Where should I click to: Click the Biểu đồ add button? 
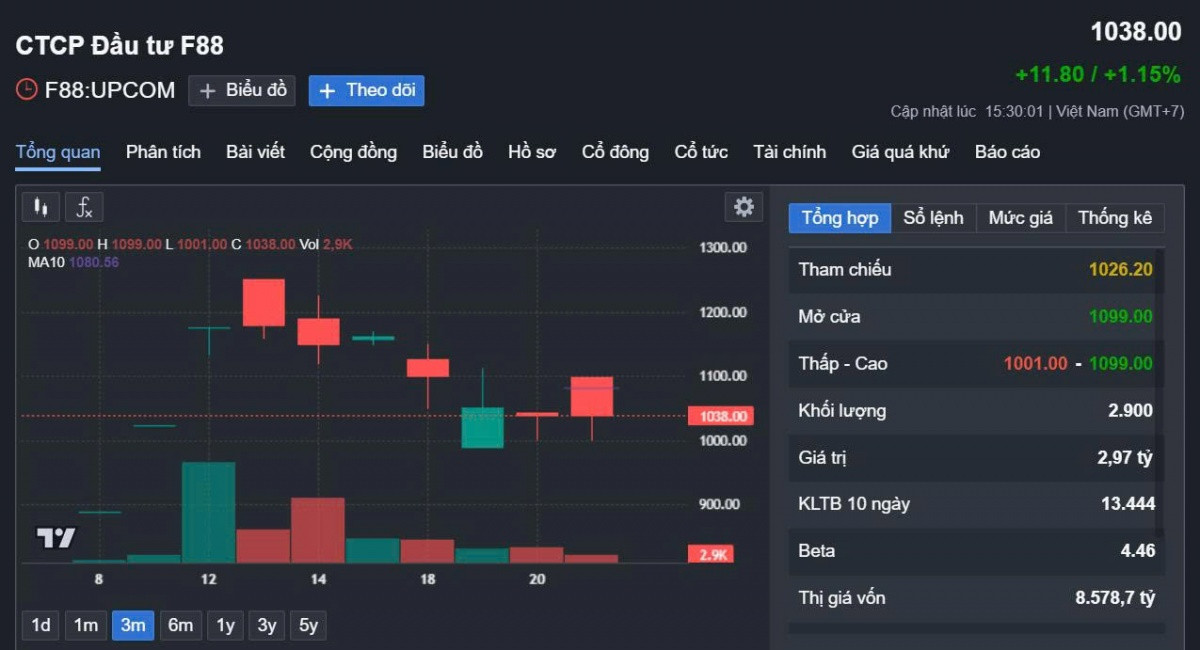point(242,90)
